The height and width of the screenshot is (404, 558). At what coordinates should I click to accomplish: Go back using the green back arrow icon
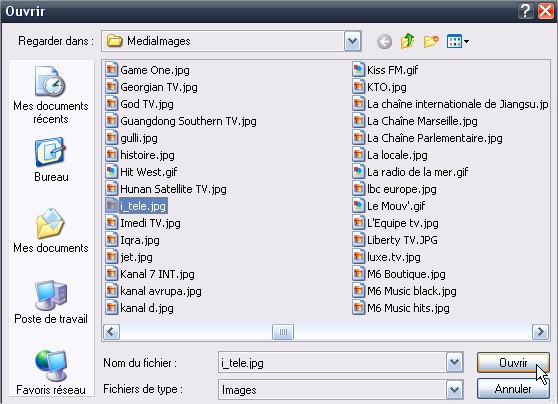click(x=384, y=42)
